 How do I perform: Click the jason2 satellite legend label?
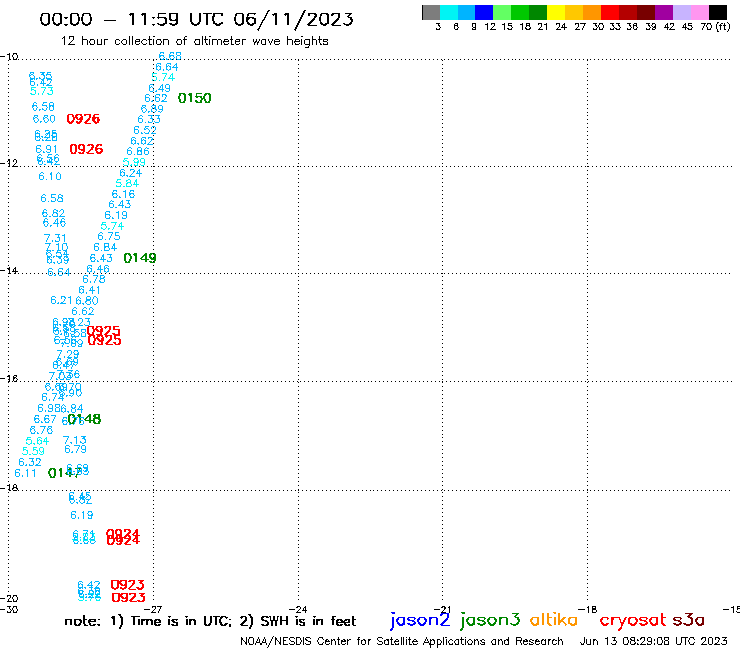(420, 620)
